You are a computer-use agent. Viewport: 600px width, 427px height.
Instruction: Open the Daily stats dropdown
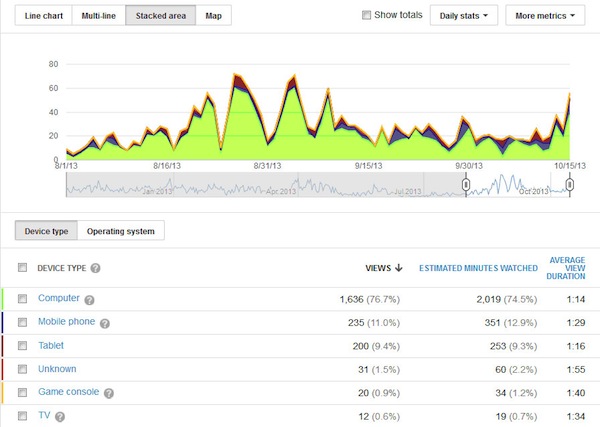tap(464, 16)
